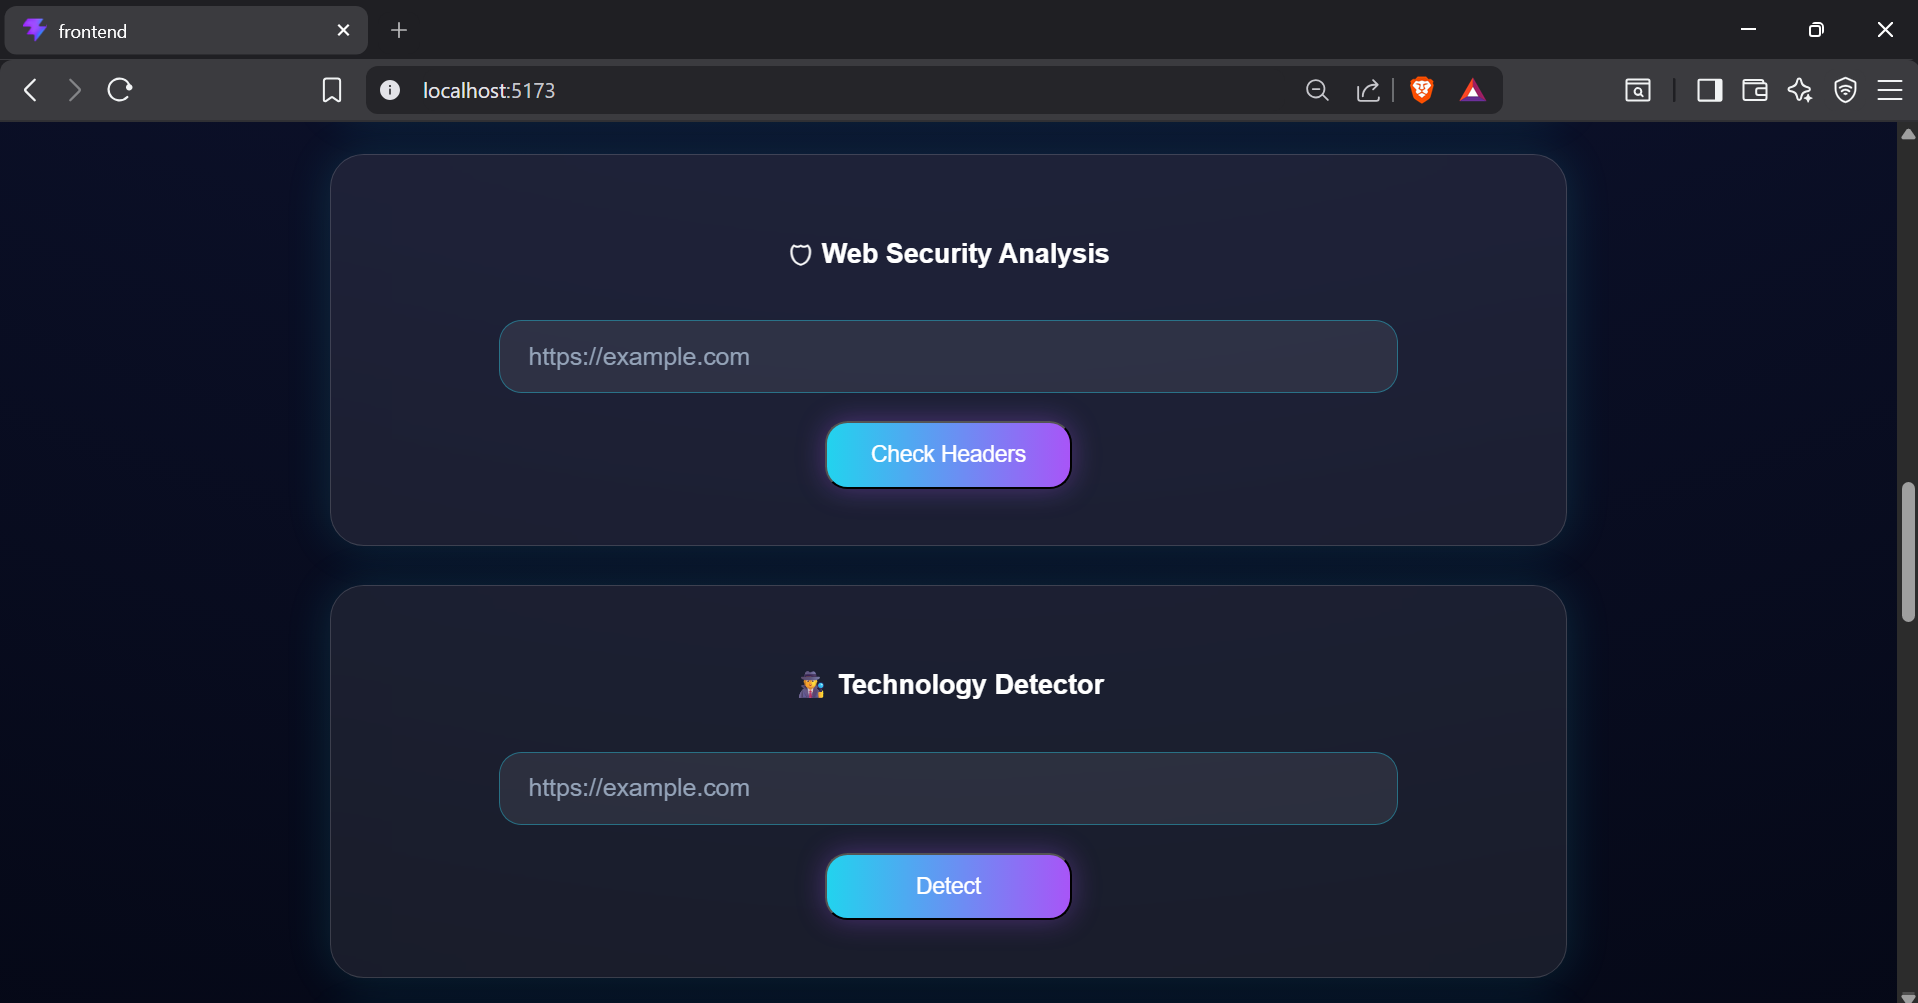
Task: Reload the current page
Action: click(x=120, y=90)
